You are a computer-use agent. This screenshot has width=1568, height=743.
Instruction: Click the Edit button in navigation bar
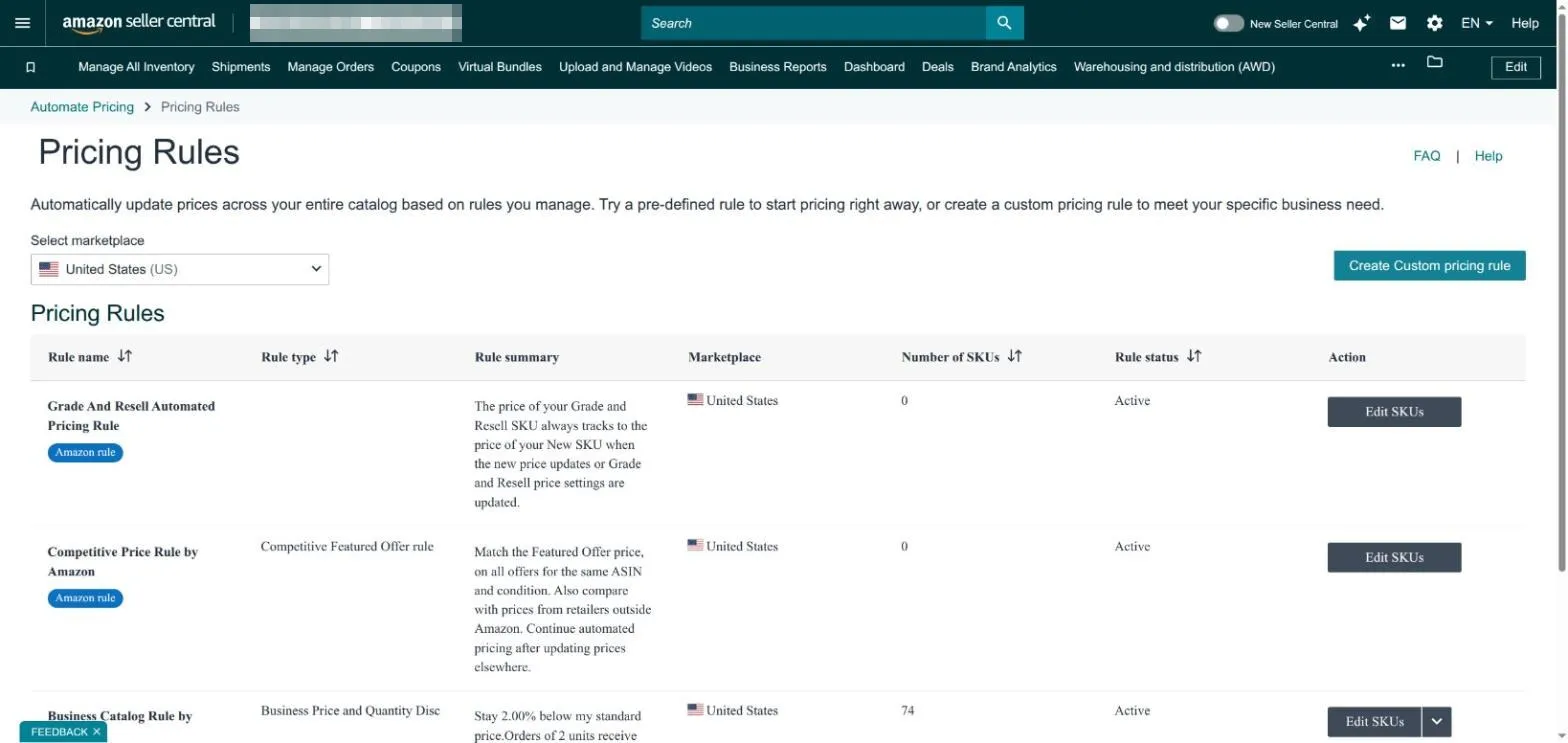[1516, 67]
